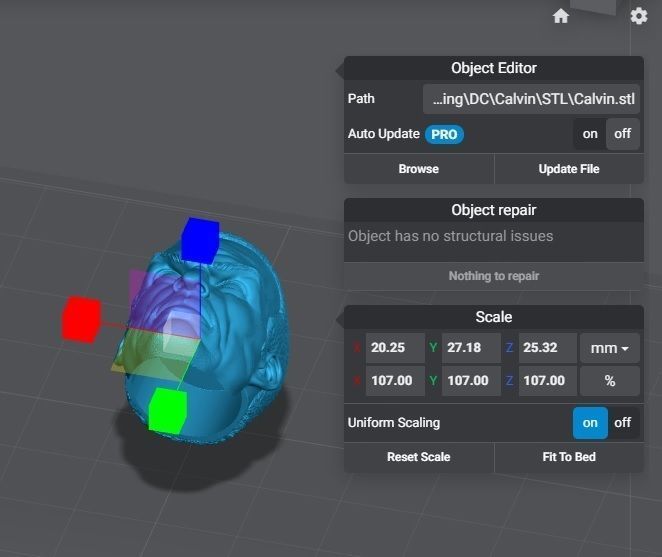The image size is (662, 557).
Task: Click the Reset Scale button
Action: coord(418,457)
